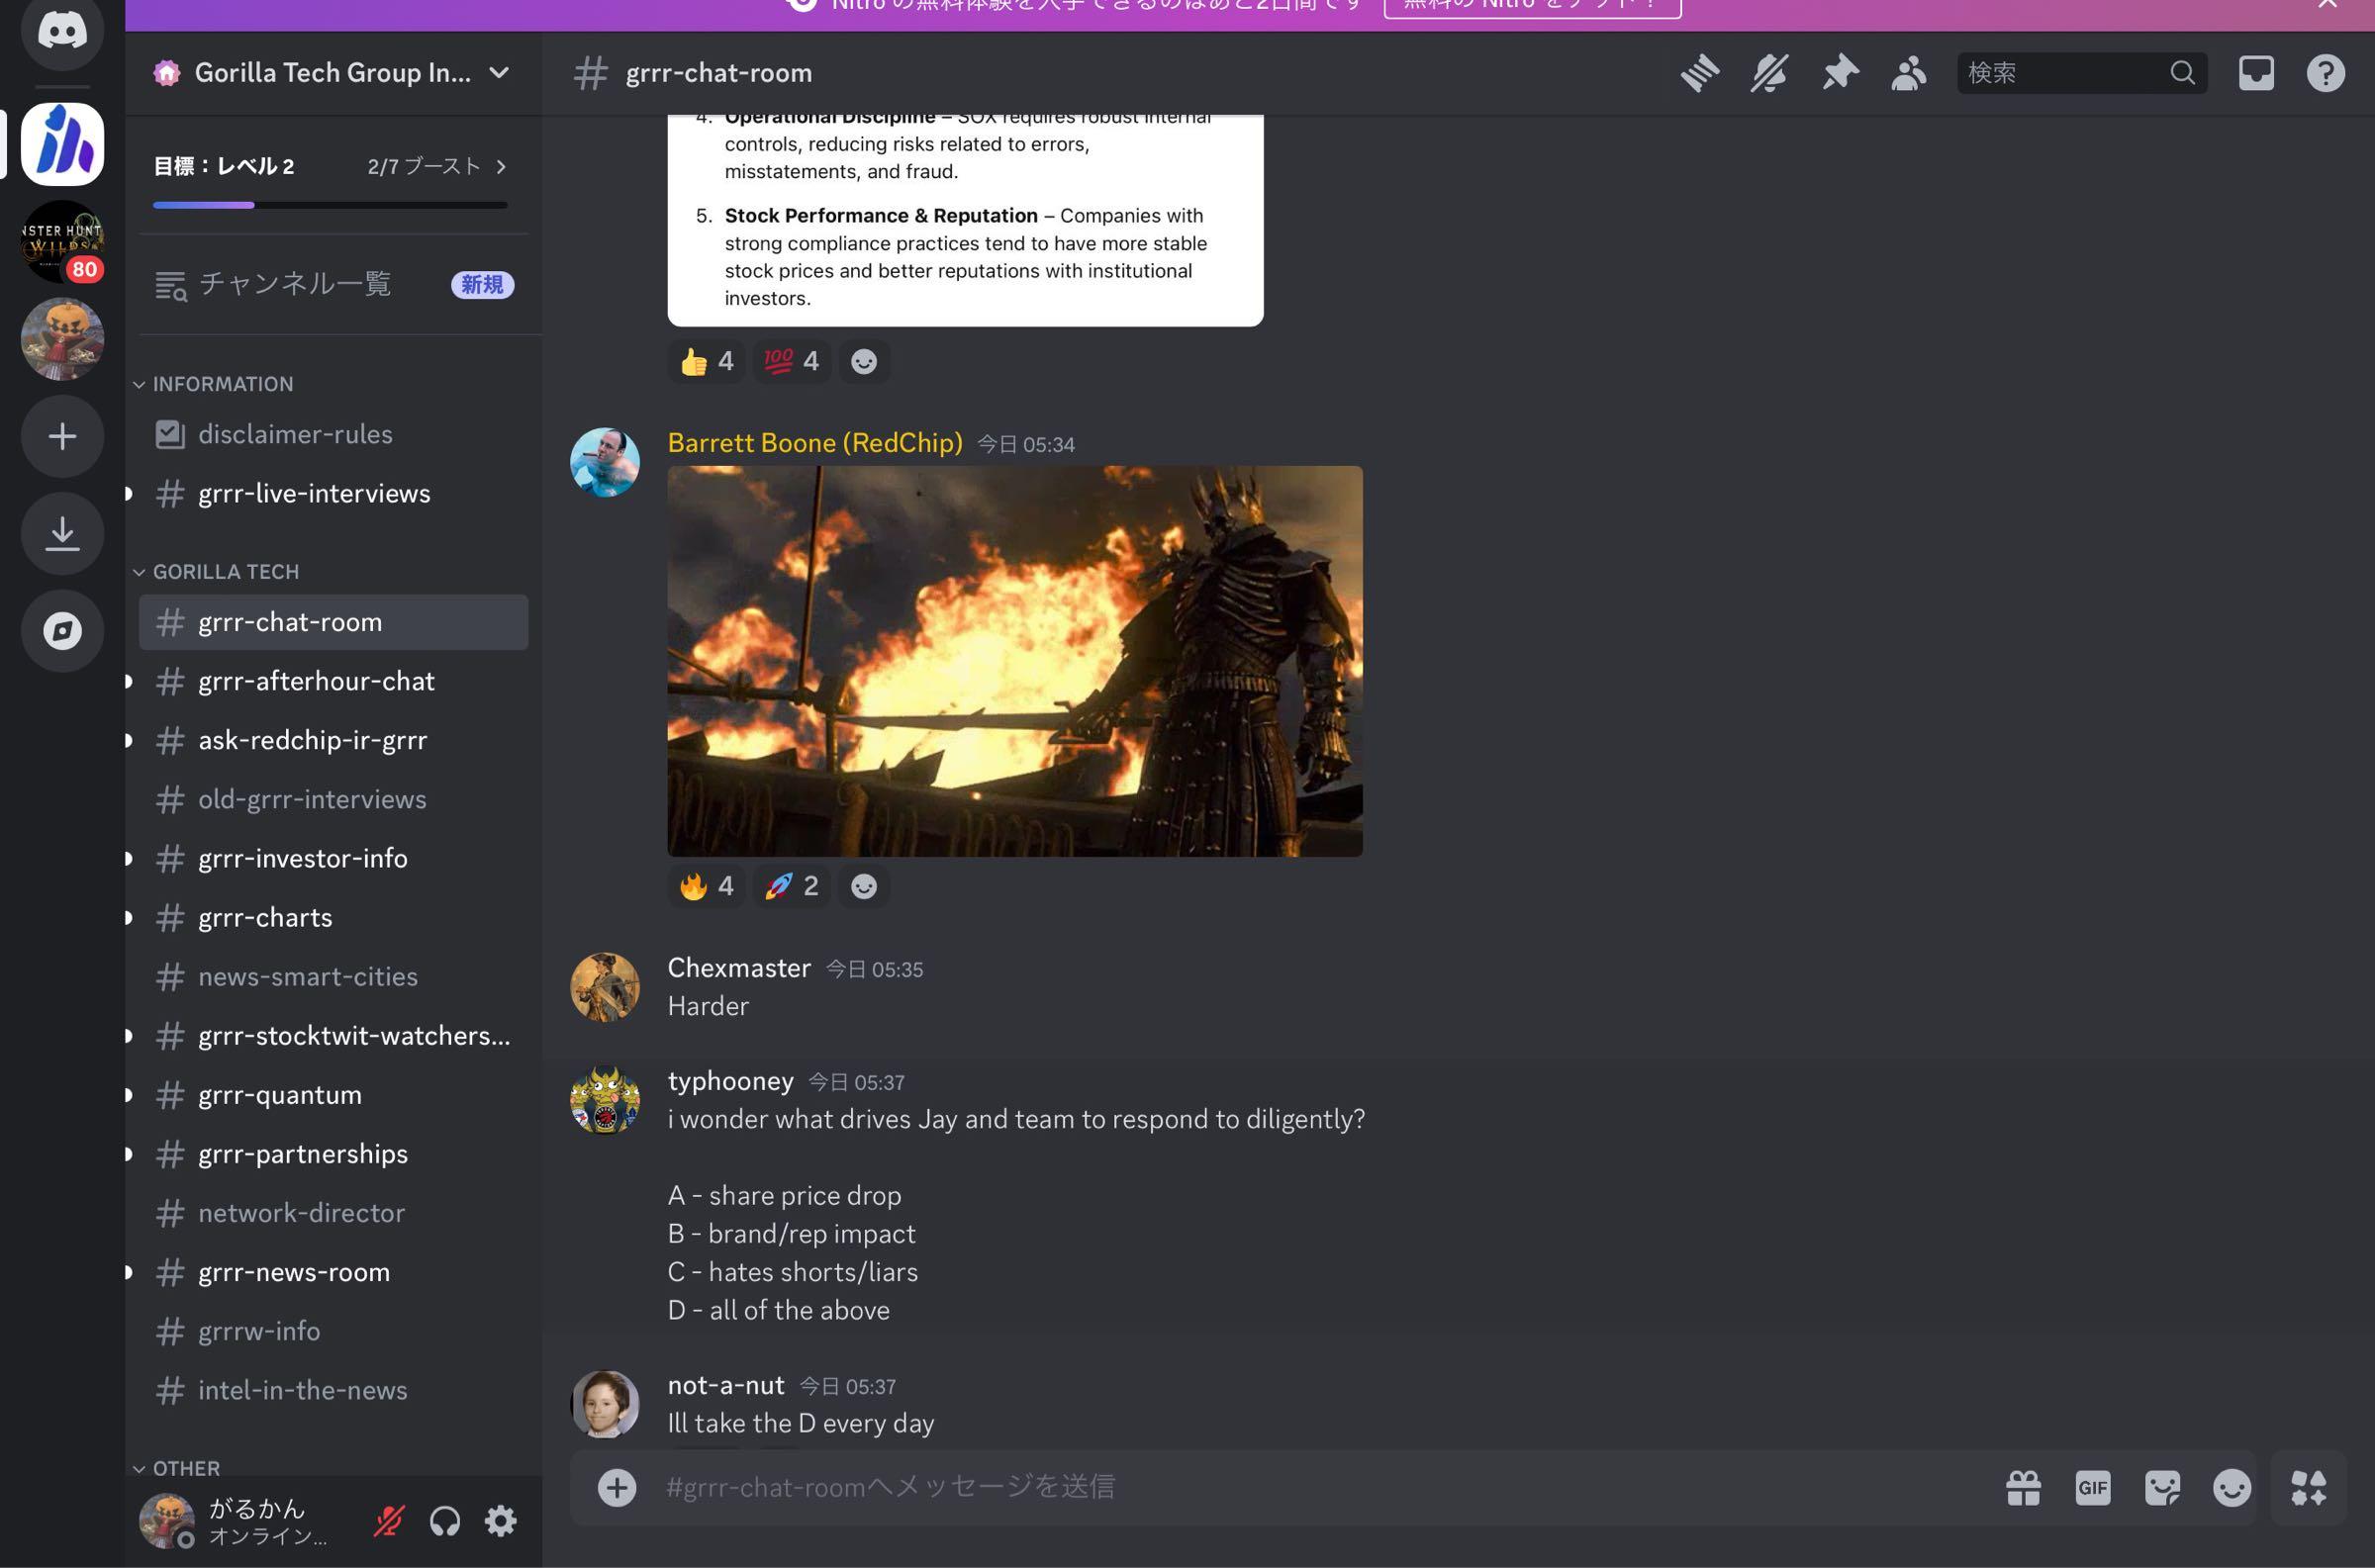Viewport: 2375px width, 1568px height.
Task: Click the server boost progress bar
Action: [x=330, y=205]
